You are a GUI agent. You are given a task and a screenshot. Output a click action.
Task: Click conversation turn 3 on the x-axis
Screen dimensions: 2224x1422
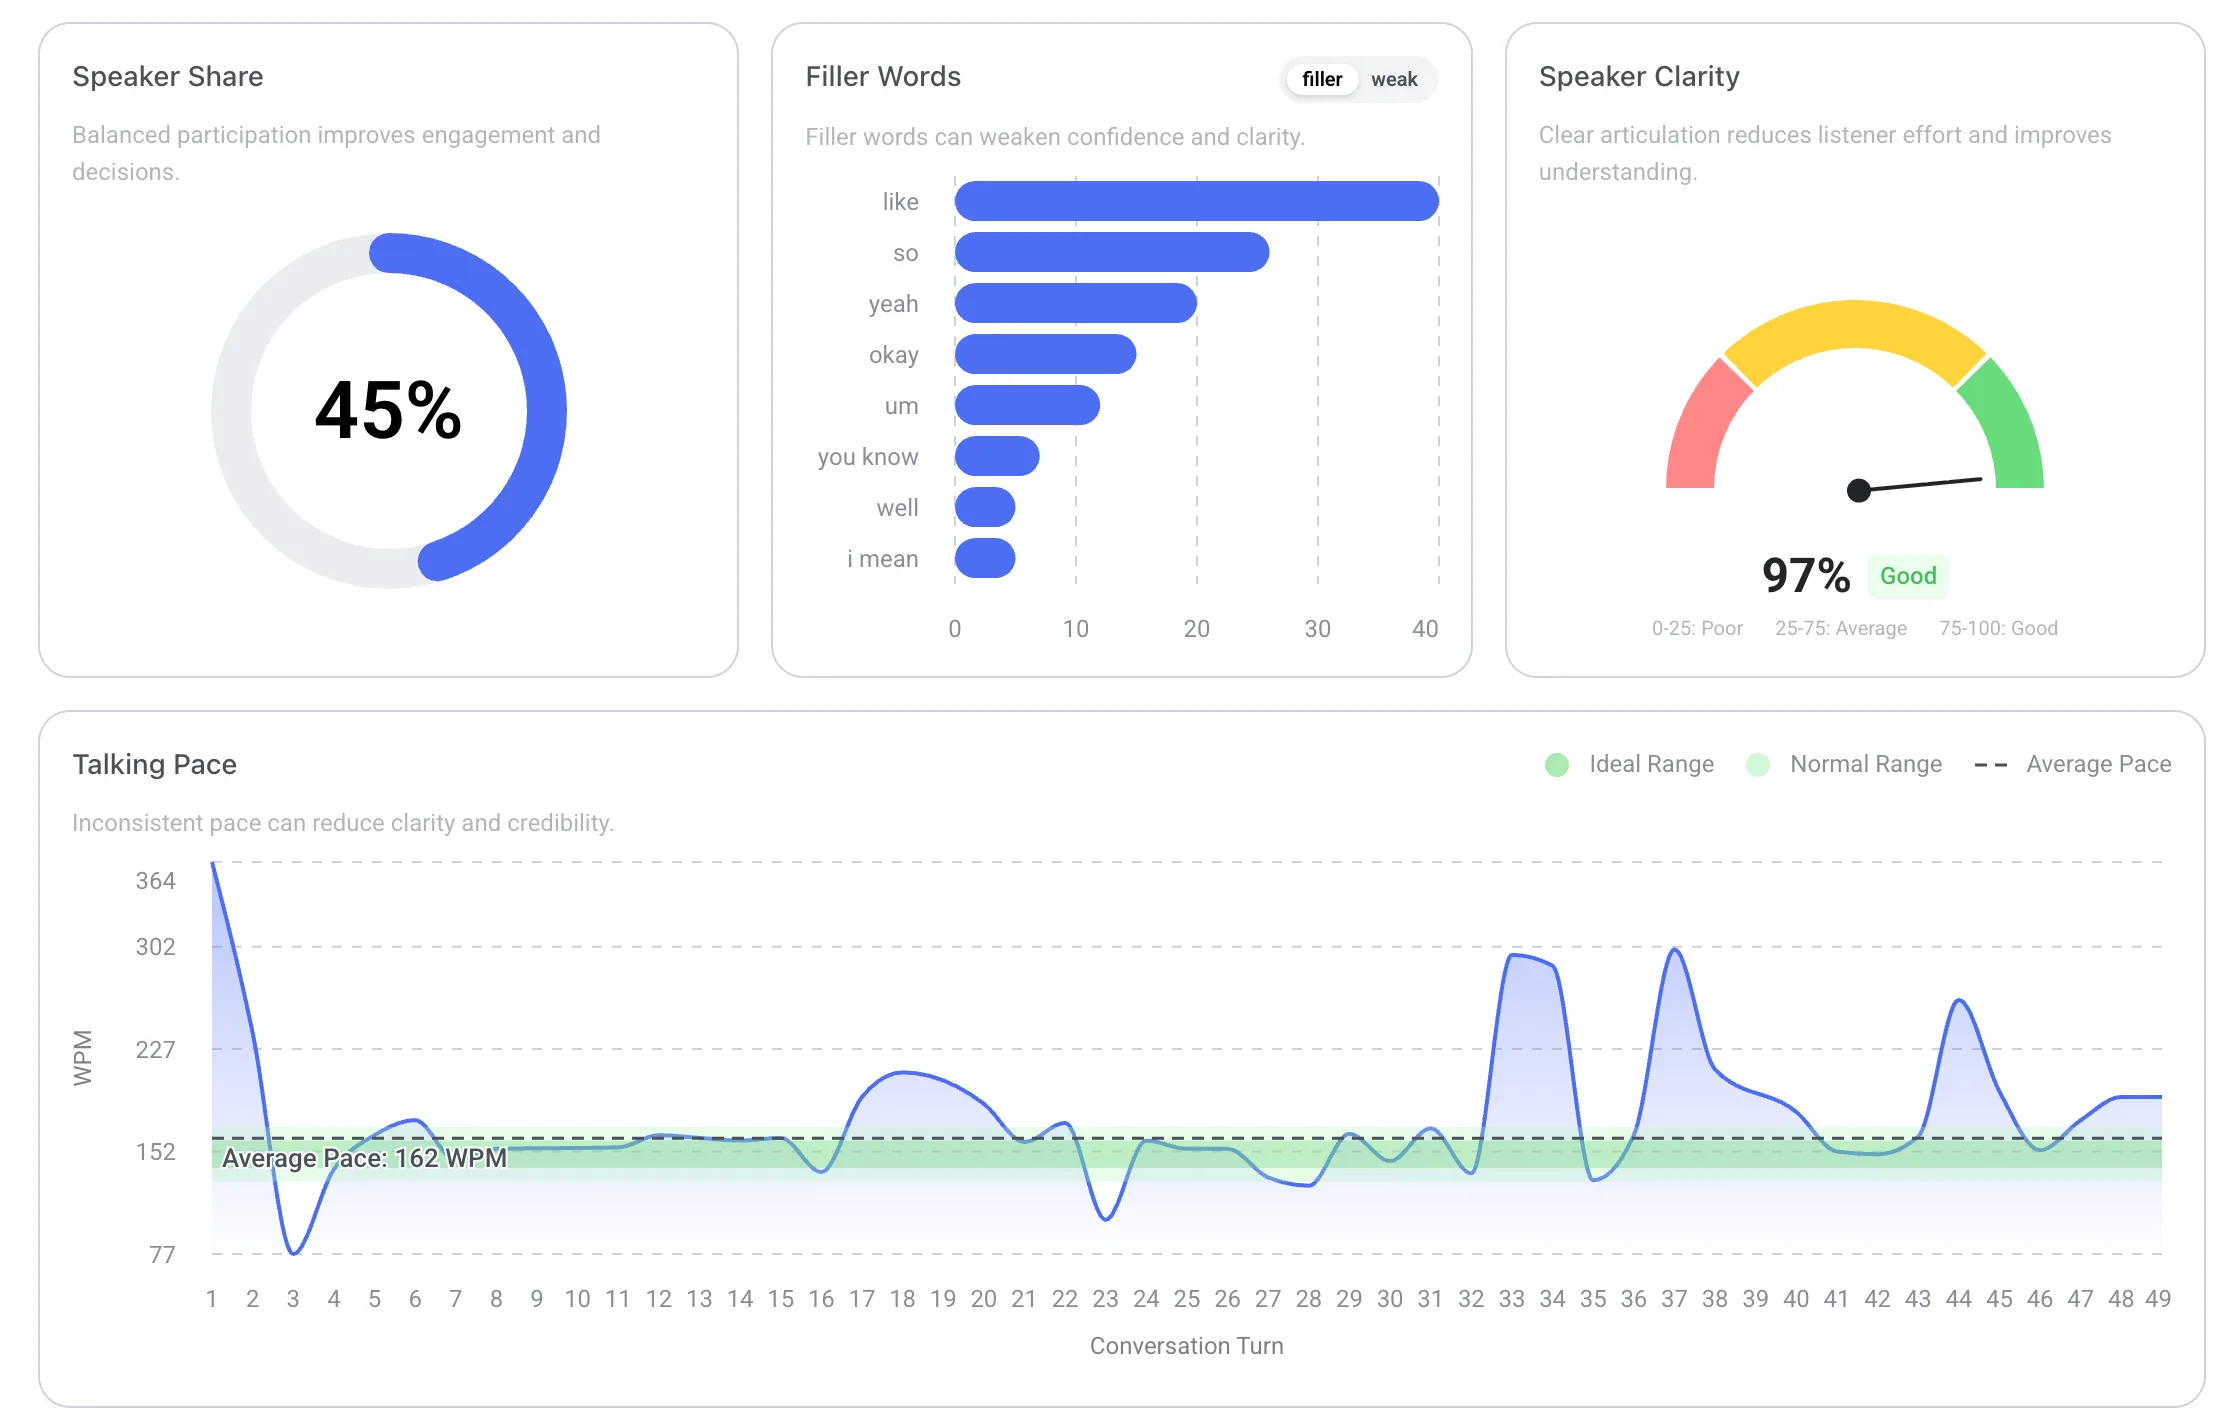293,1299
